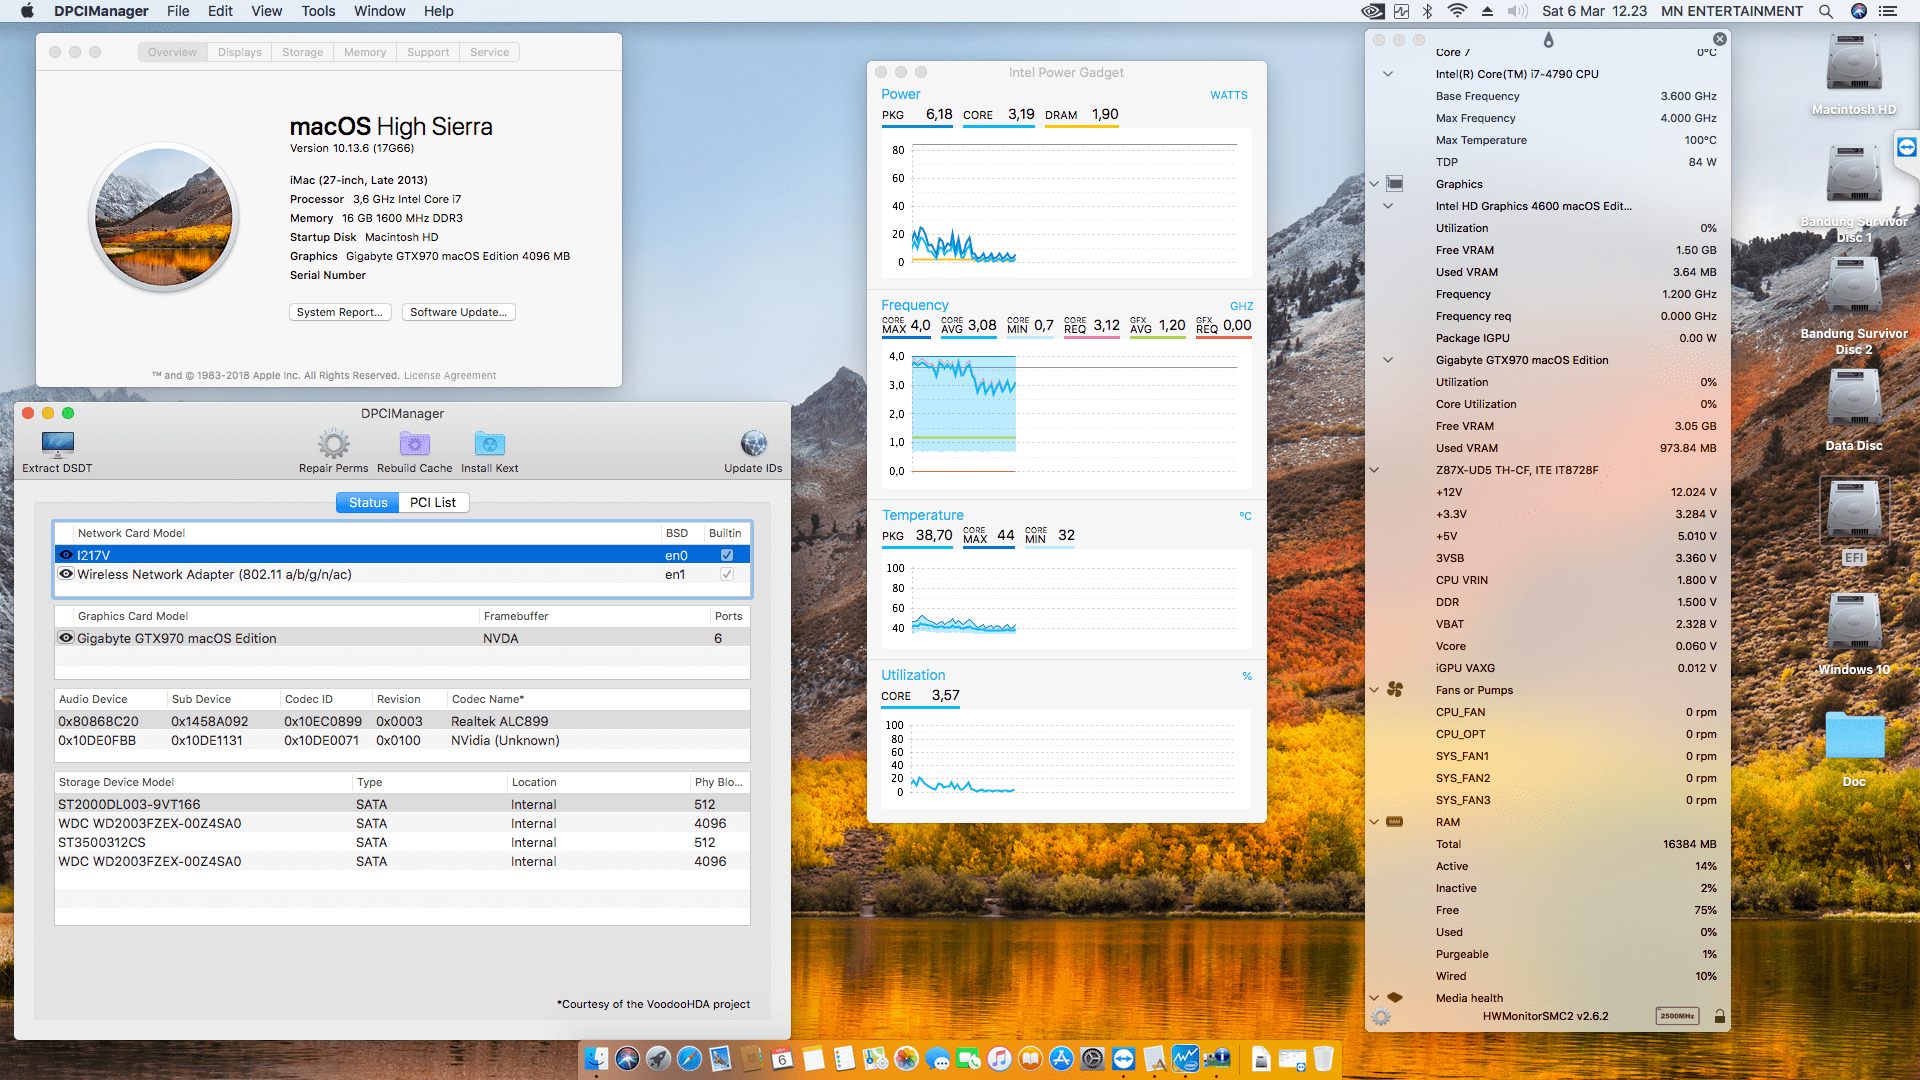Click the eject menu bar icon
This screenshot has height=1080, width=1920.
[1487, 11]
